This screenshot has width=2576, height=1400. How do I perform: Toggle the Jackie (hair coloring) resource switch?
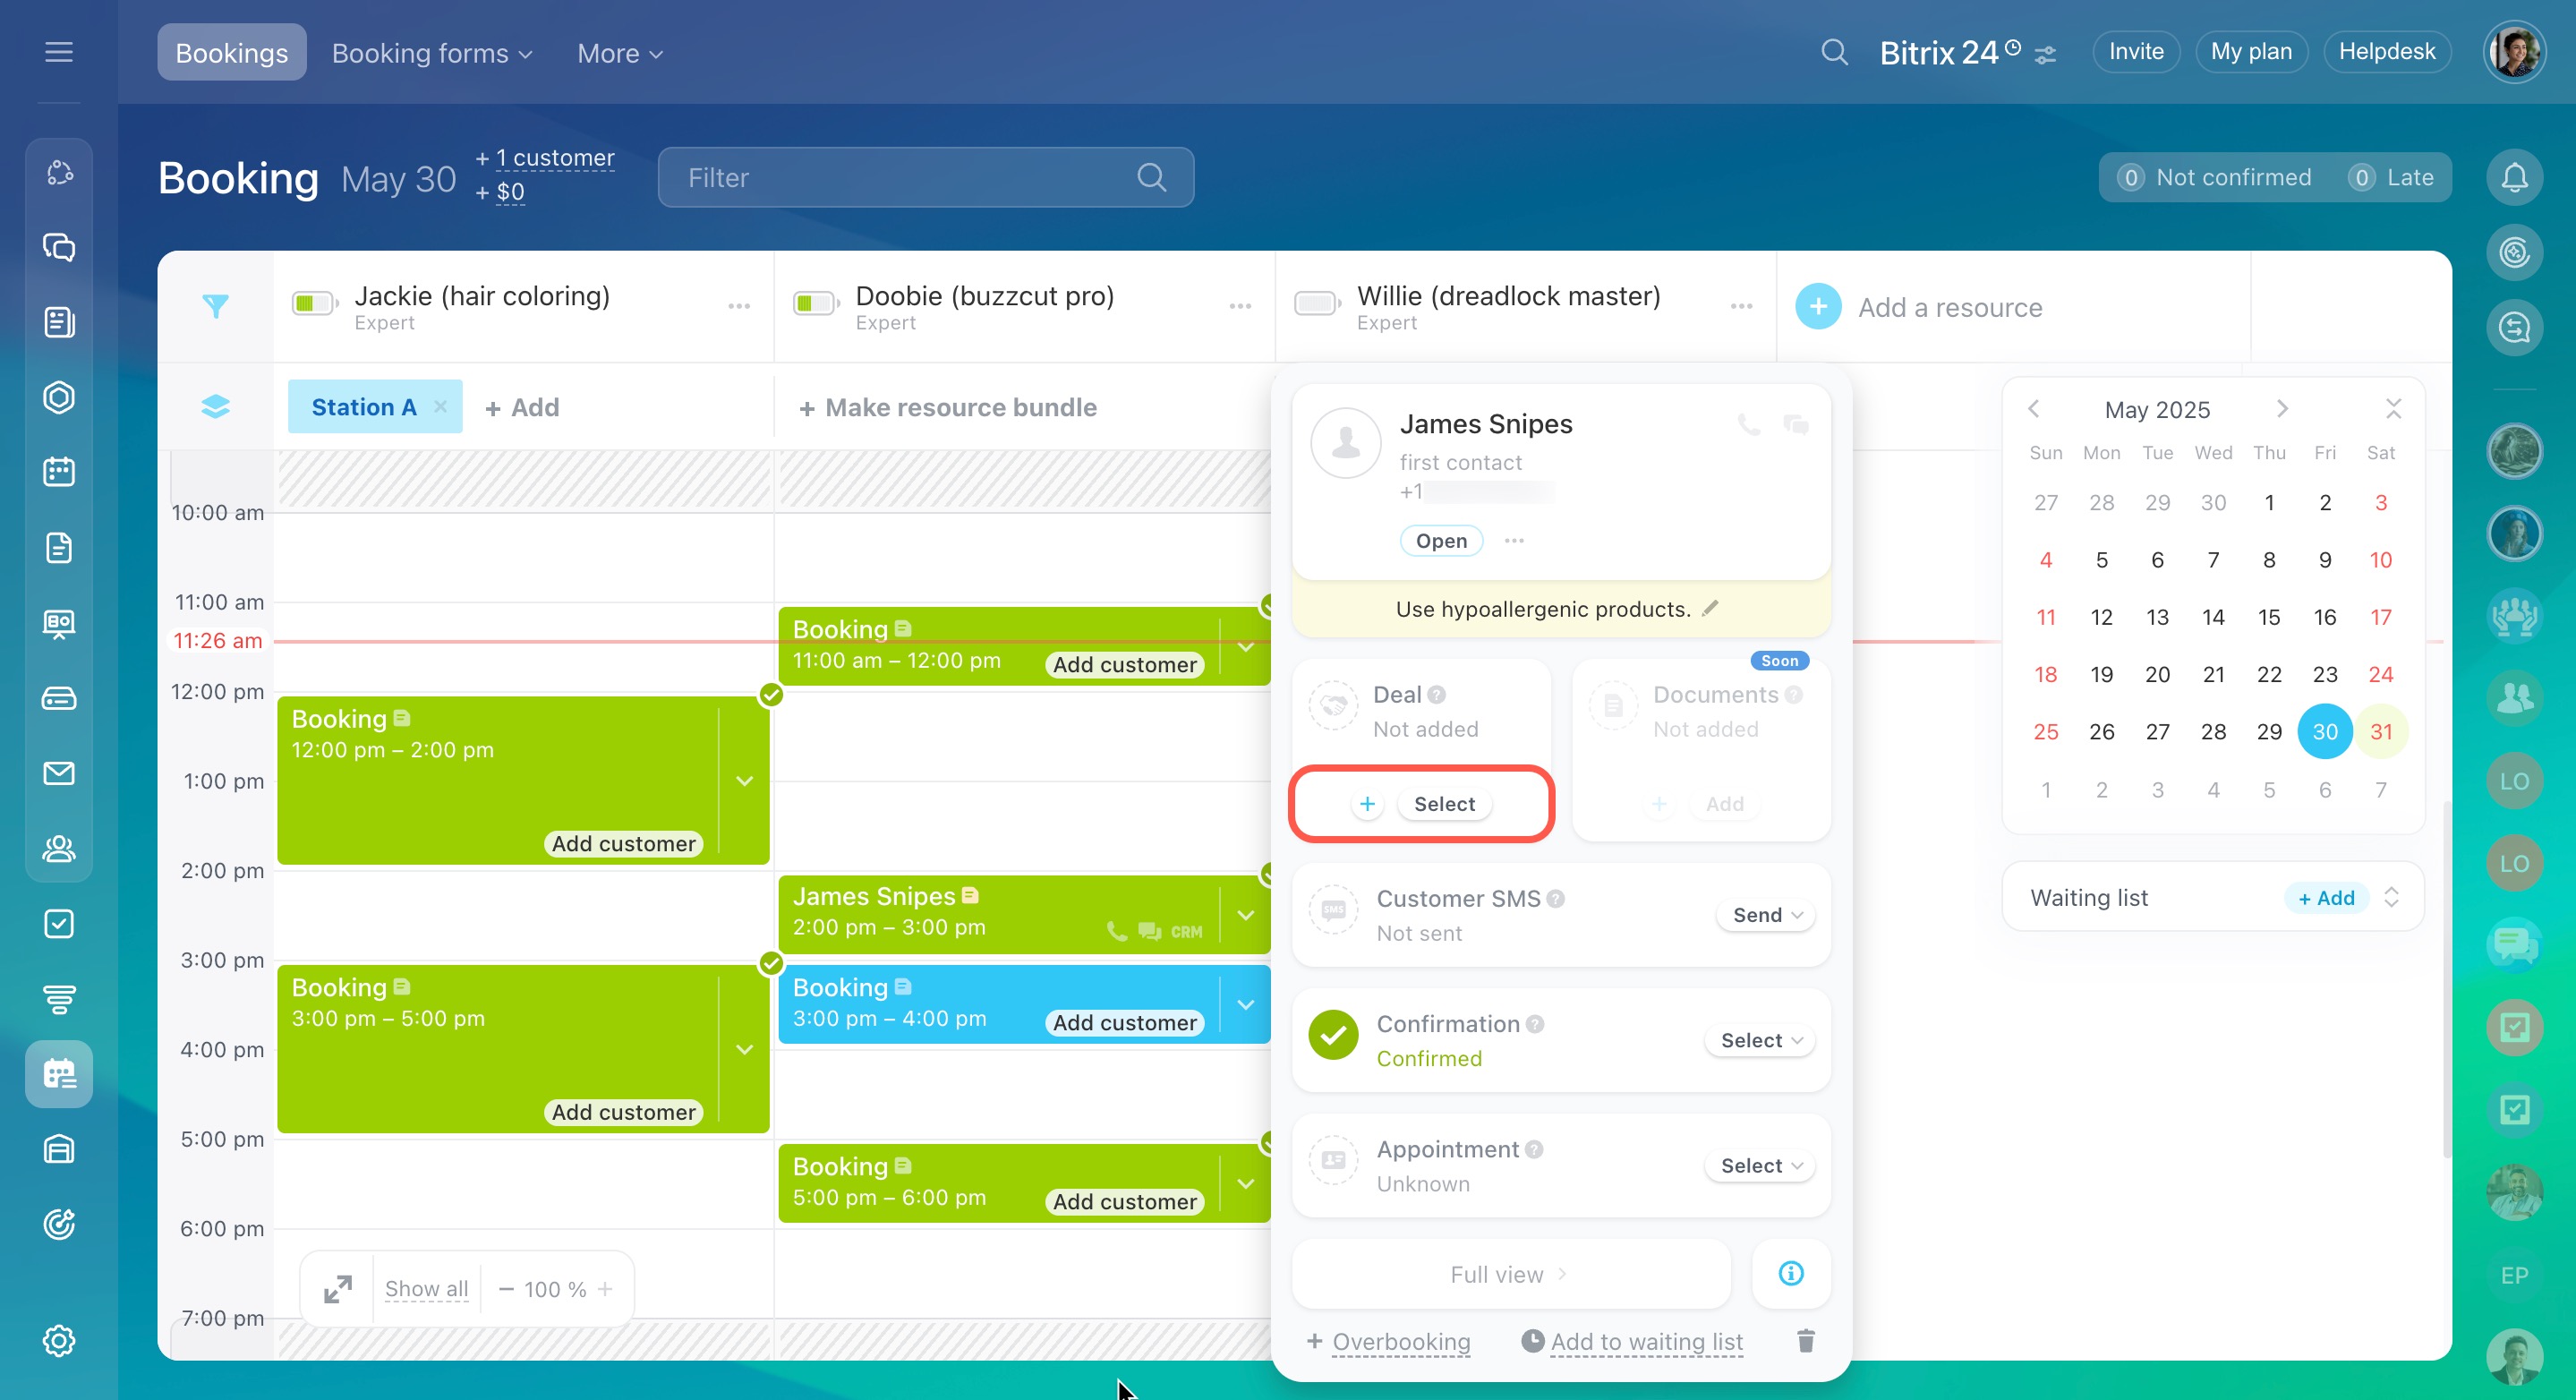(x=313, y=303)
